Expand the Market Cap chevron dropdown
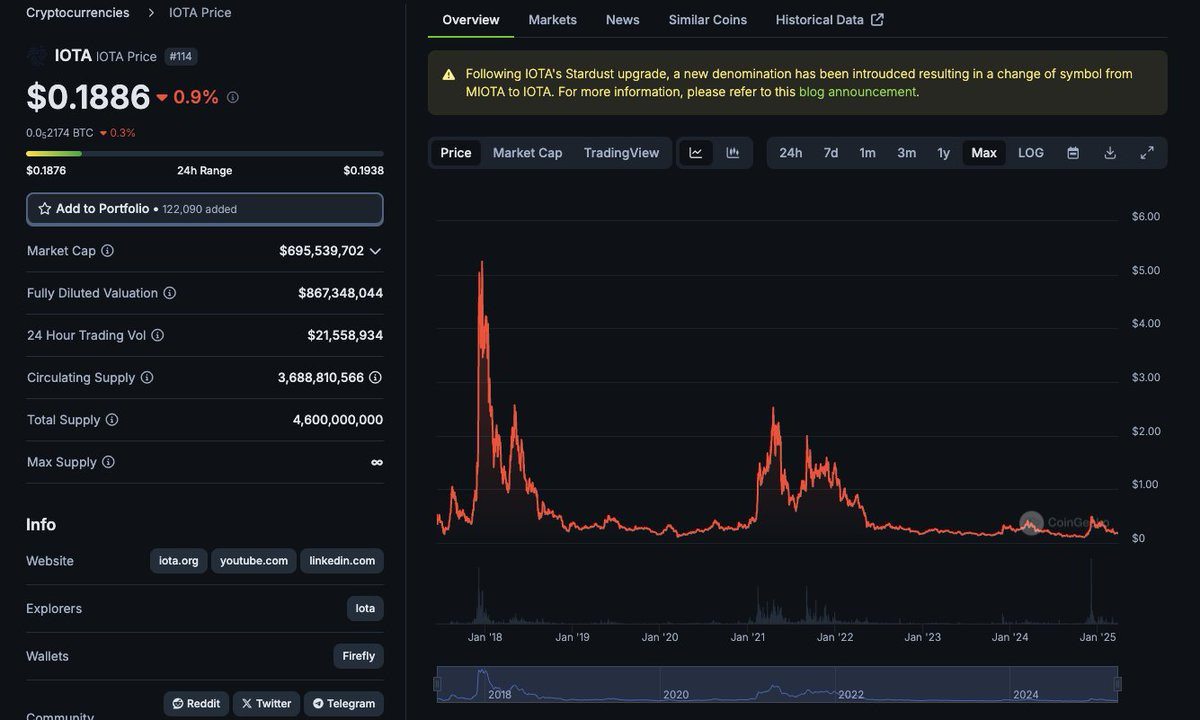 click(376, 251)
